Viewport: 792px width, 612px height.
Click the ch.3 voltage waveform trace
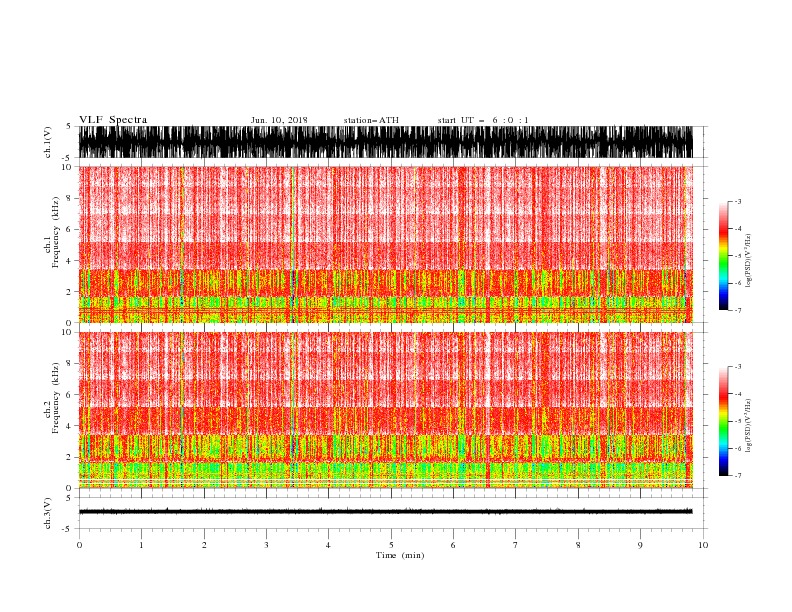point(385,512)
